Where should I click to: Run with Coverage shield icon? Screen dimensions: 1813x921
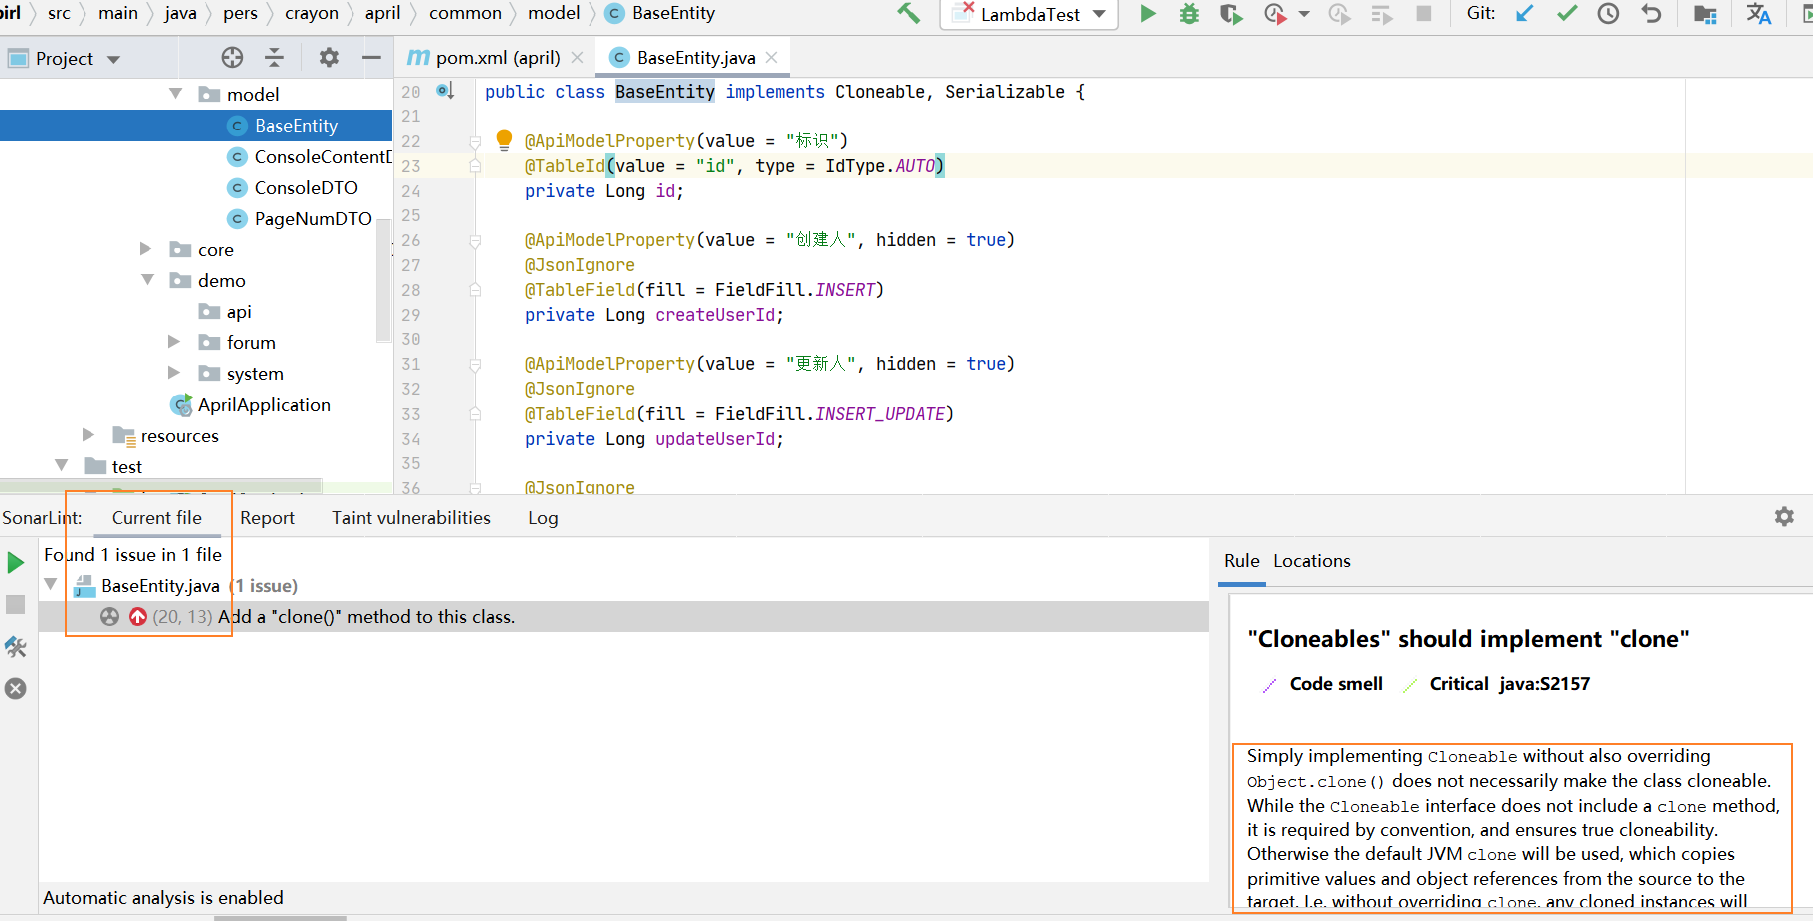(x=1231, y=14)
